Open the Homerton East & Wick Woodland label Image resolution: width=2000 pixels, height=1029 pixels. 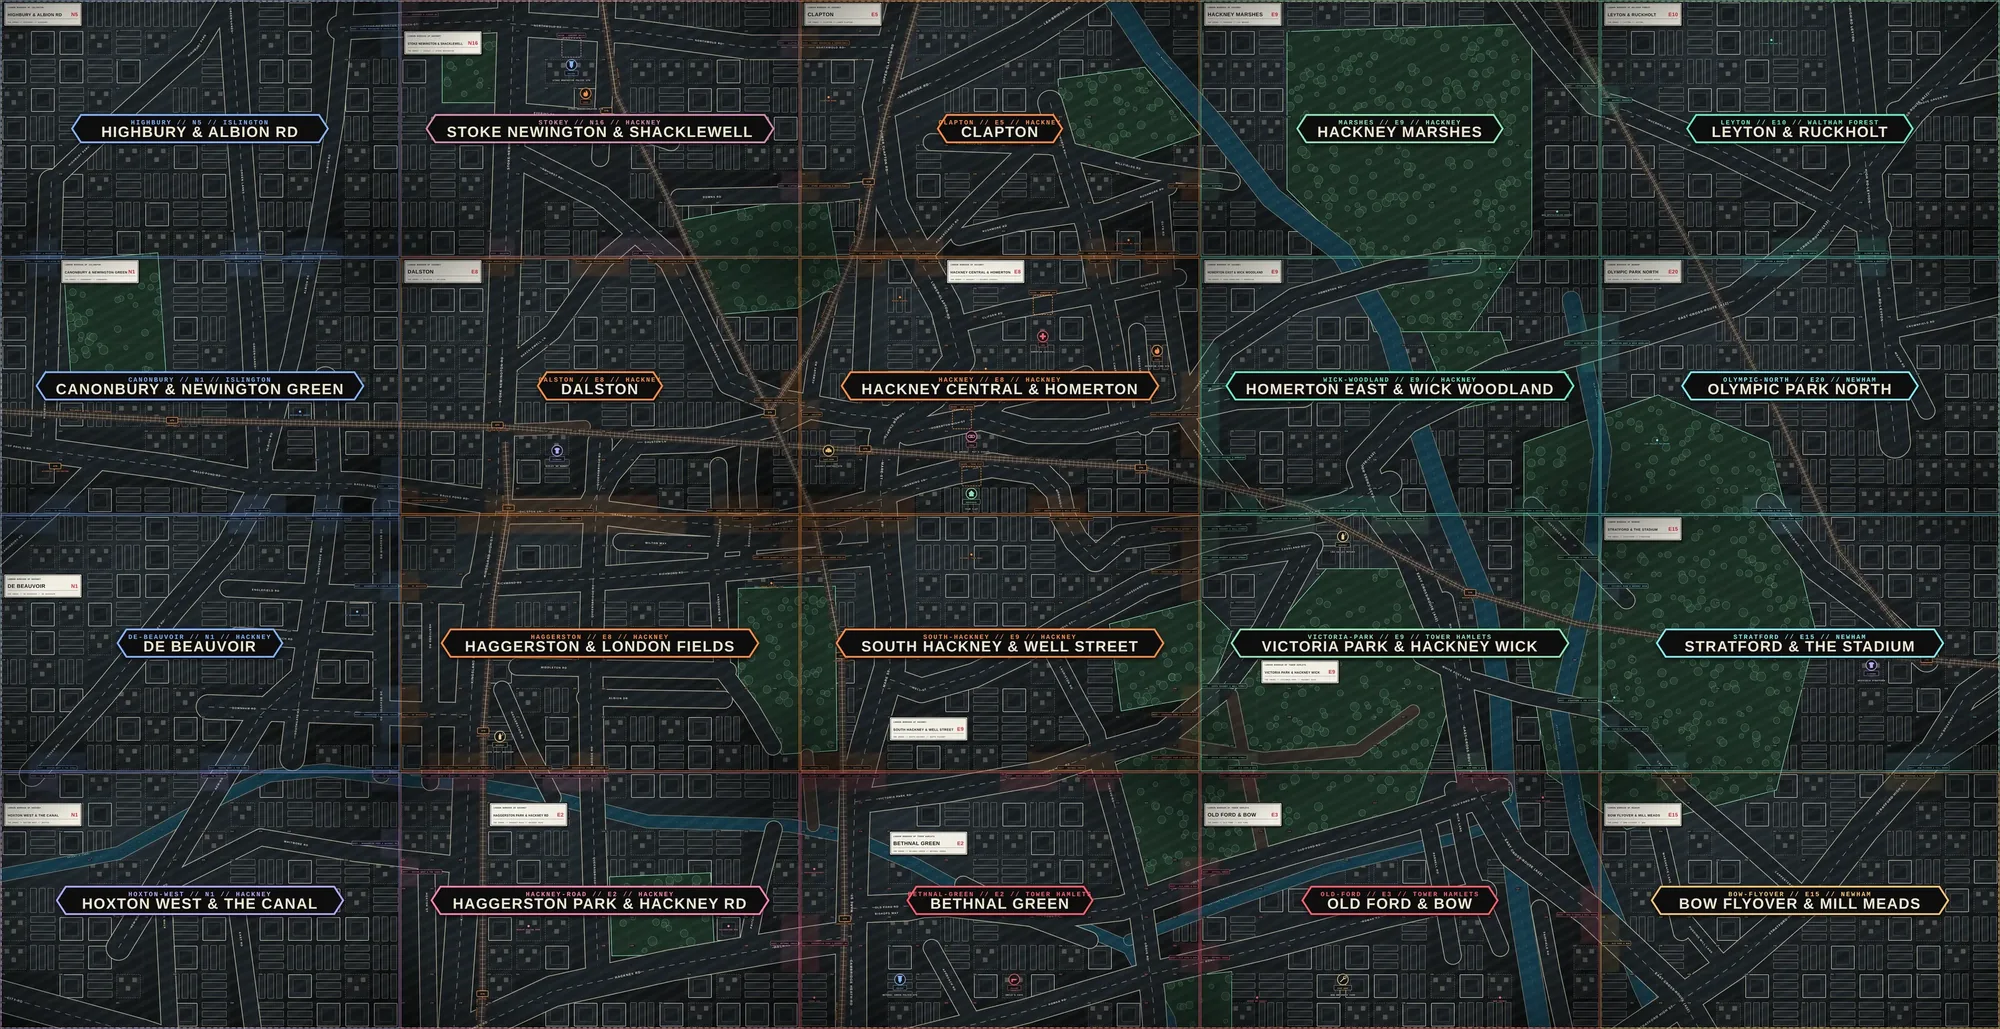(x=1399, y=386)
